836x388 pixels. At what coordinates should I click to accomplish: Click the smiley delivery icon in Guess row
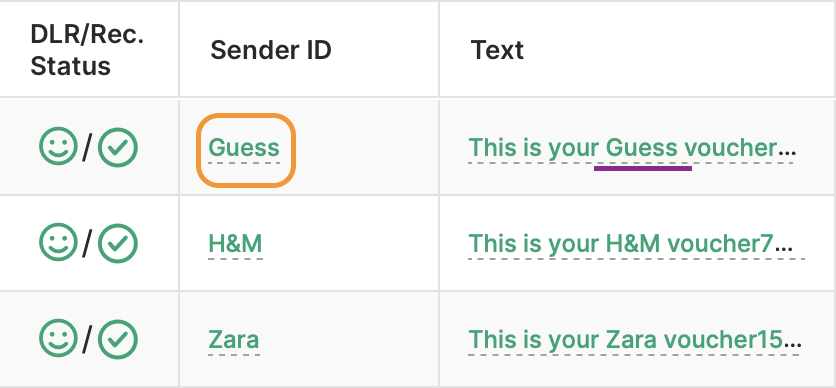[58, 147]
